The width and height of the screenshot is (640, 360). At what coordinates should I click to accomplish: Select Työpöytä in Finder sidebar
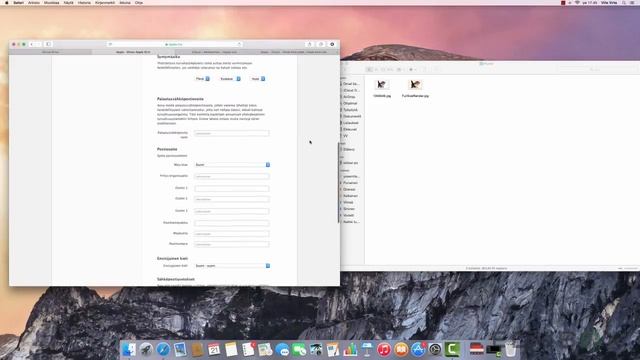pos(350,110)
